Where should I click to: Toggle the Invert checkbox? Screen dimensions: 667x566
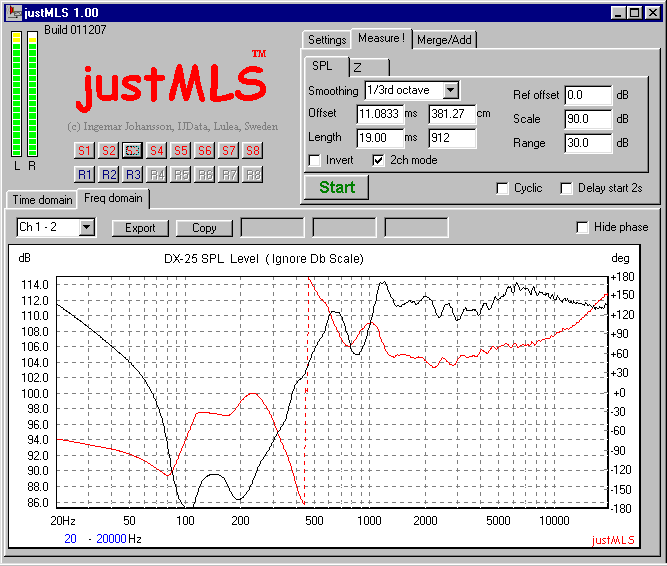pos(315,160)
